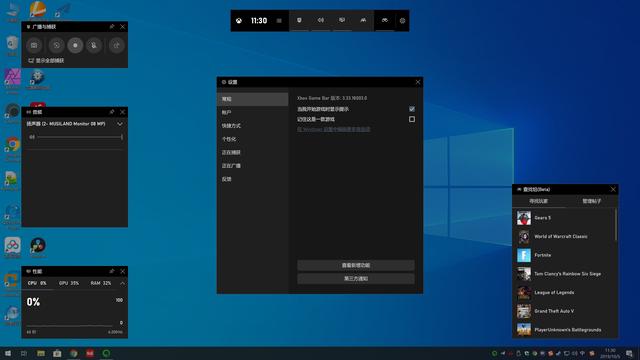Image resolution: width=640 pixels, height=360 pixels.
Task: Open the Feedback (反馈) settings category
Action: (x=253, y=179)
